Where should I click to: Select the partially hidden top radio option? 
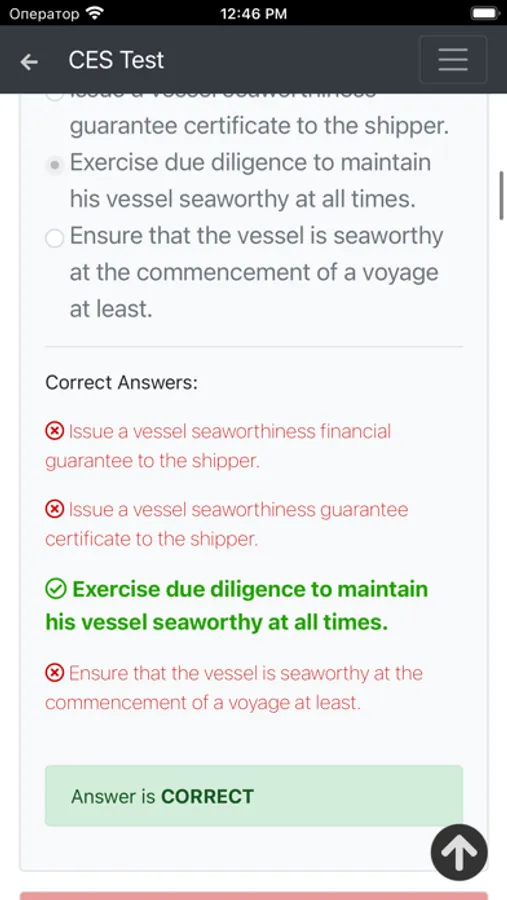point(55,95)
